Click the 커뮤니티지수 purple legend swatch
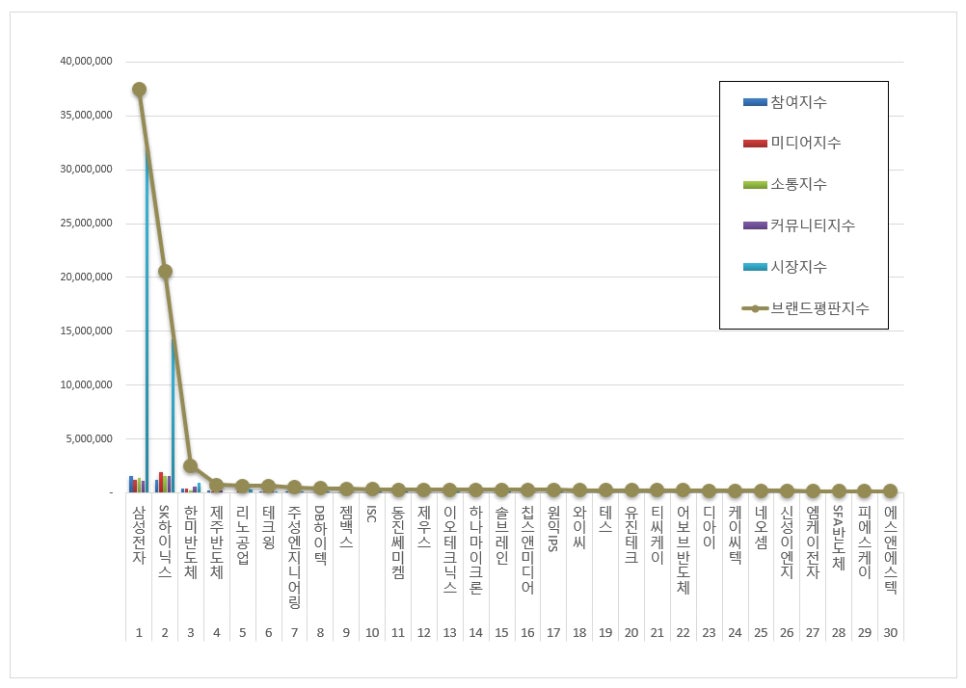The image size is (966, 688). tap(755, 226)
